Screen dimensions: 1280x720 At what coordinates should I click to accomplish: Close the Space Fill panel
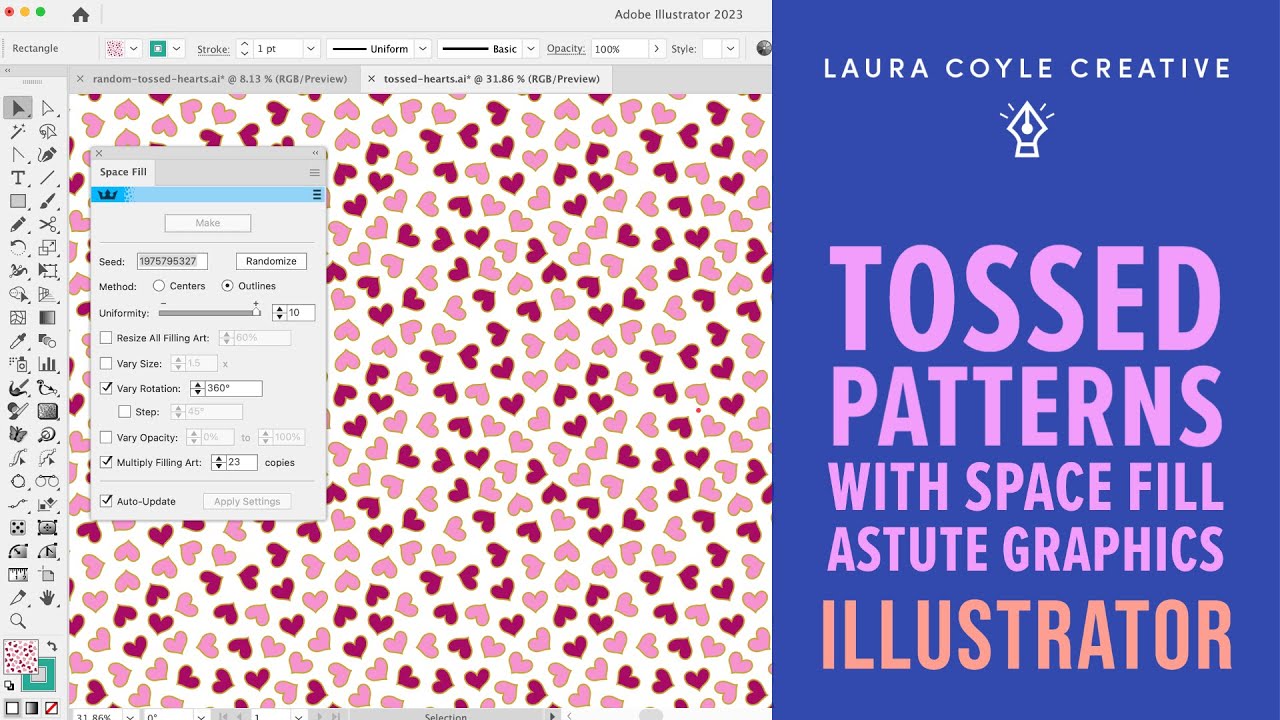(x=99, y=153)
